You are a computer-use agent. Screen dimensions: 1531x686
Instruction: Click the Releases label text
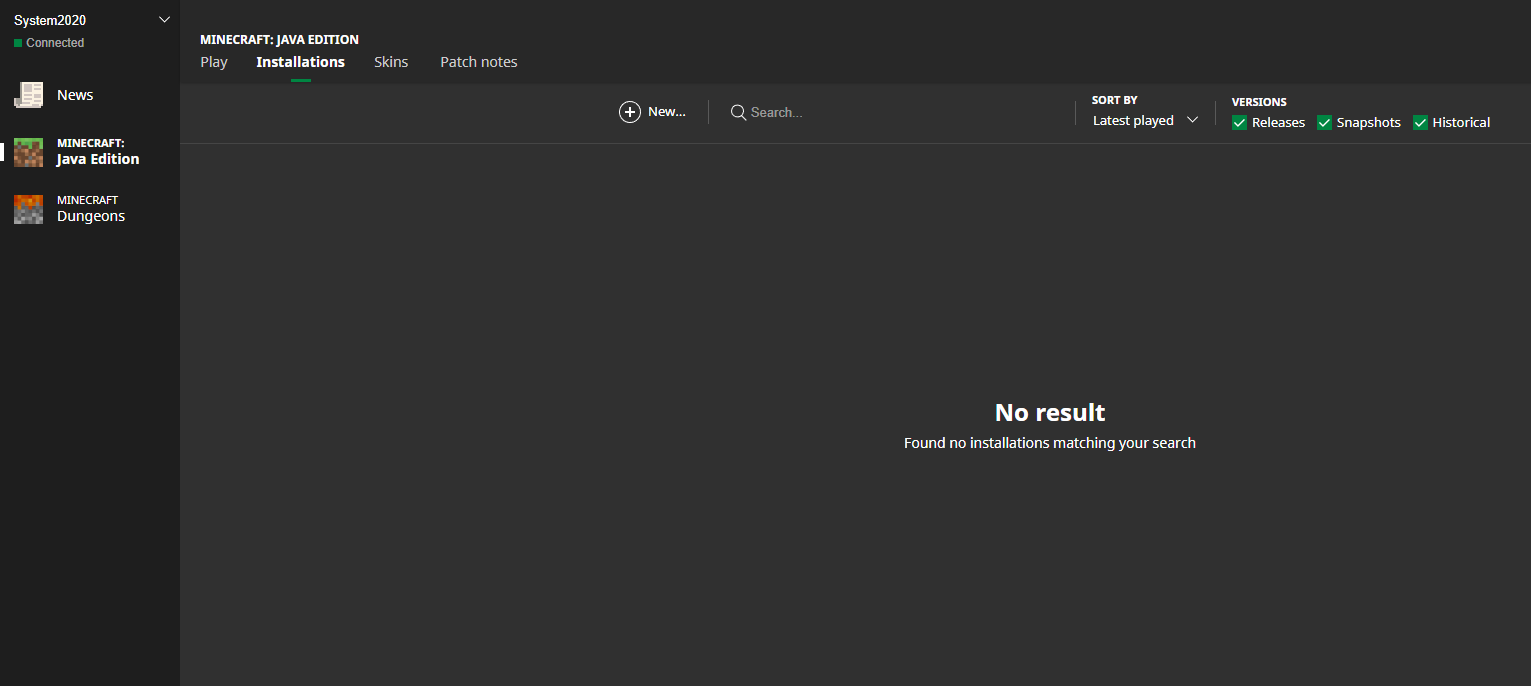(1278, 122)
